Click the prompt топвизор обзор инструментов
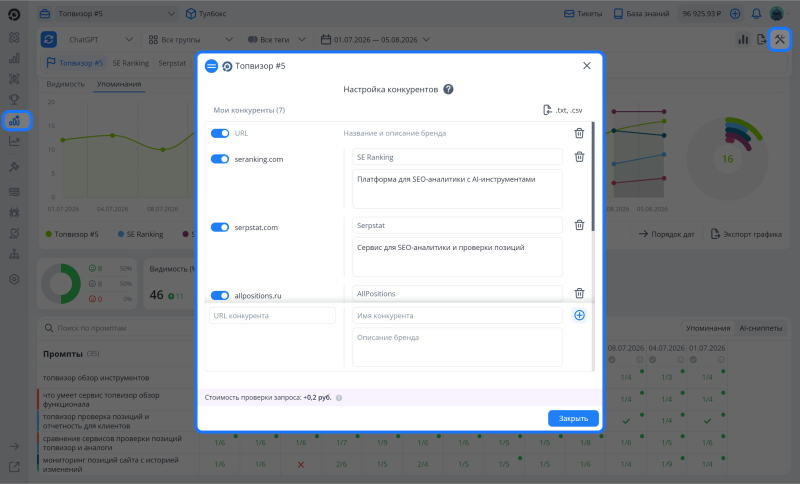 pos(96,378)
